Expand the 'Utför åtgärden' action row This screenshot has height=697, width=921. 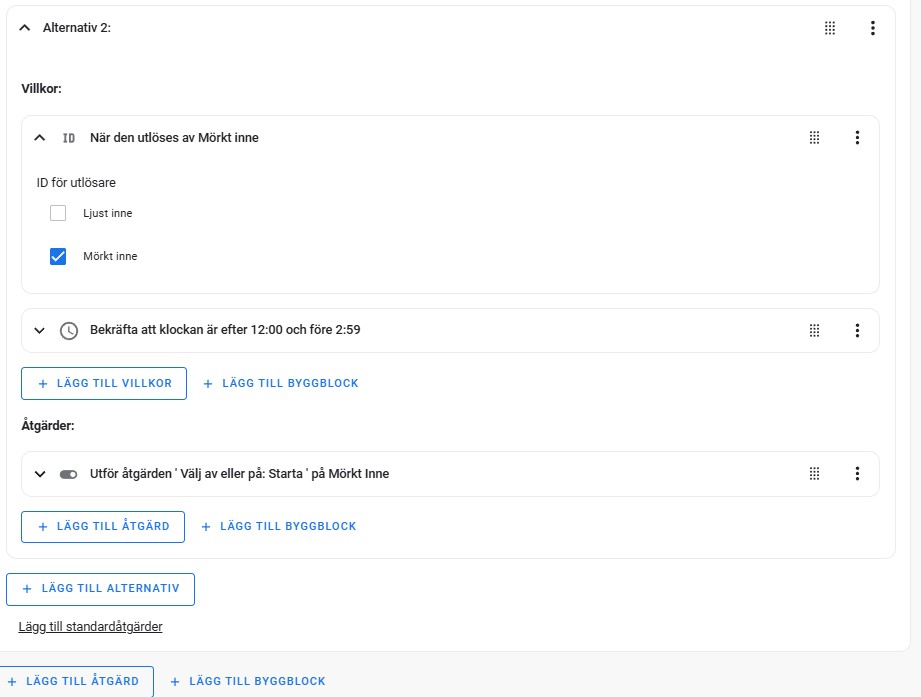pos(39,473)
